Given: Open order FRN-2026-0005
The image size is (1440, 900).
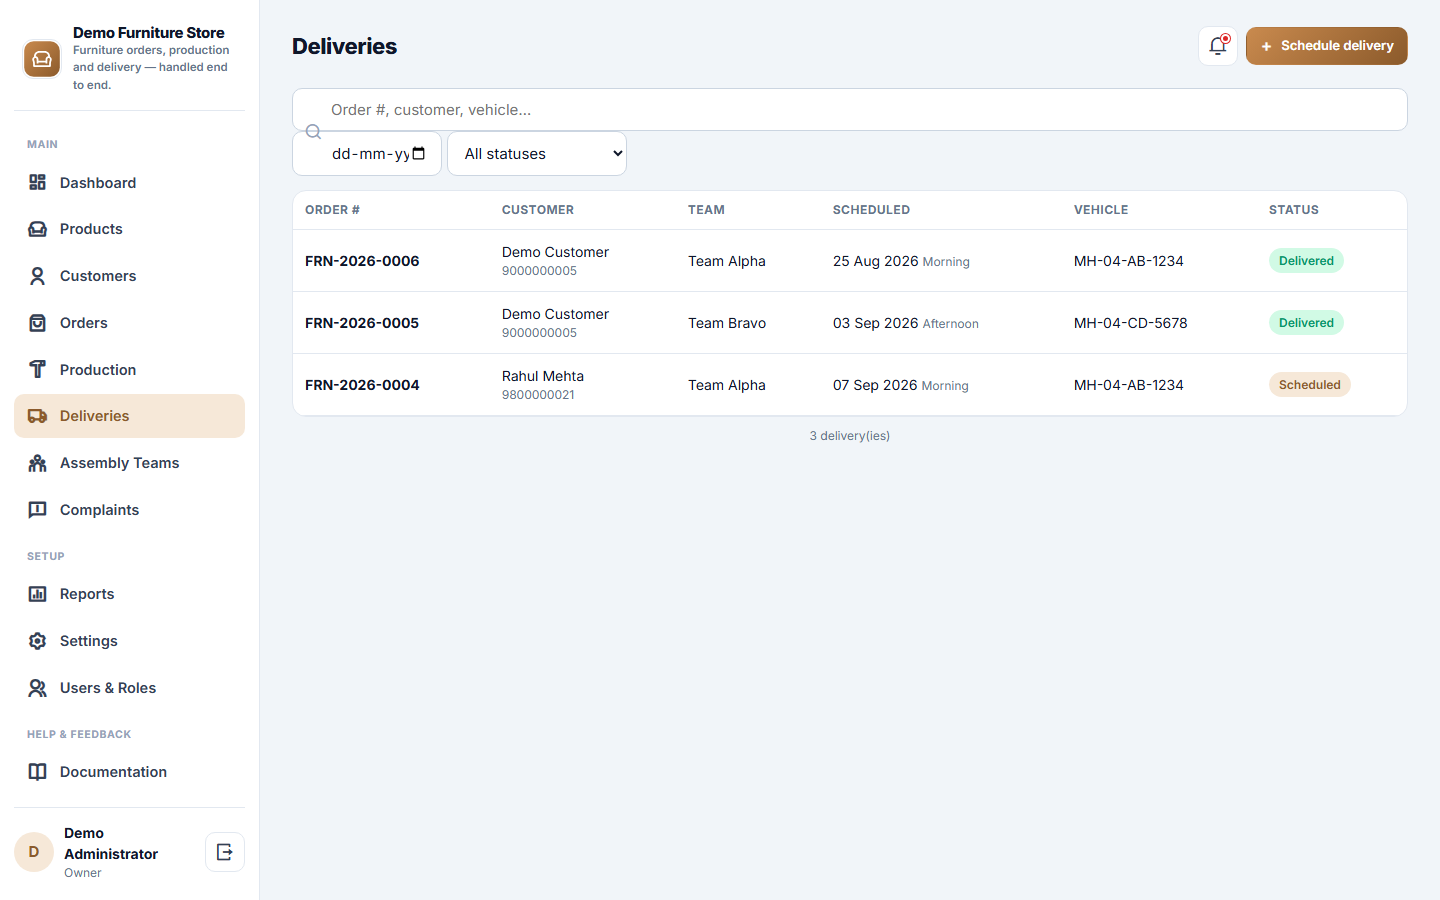Looking at the screenshot, I should coord(362,323).
